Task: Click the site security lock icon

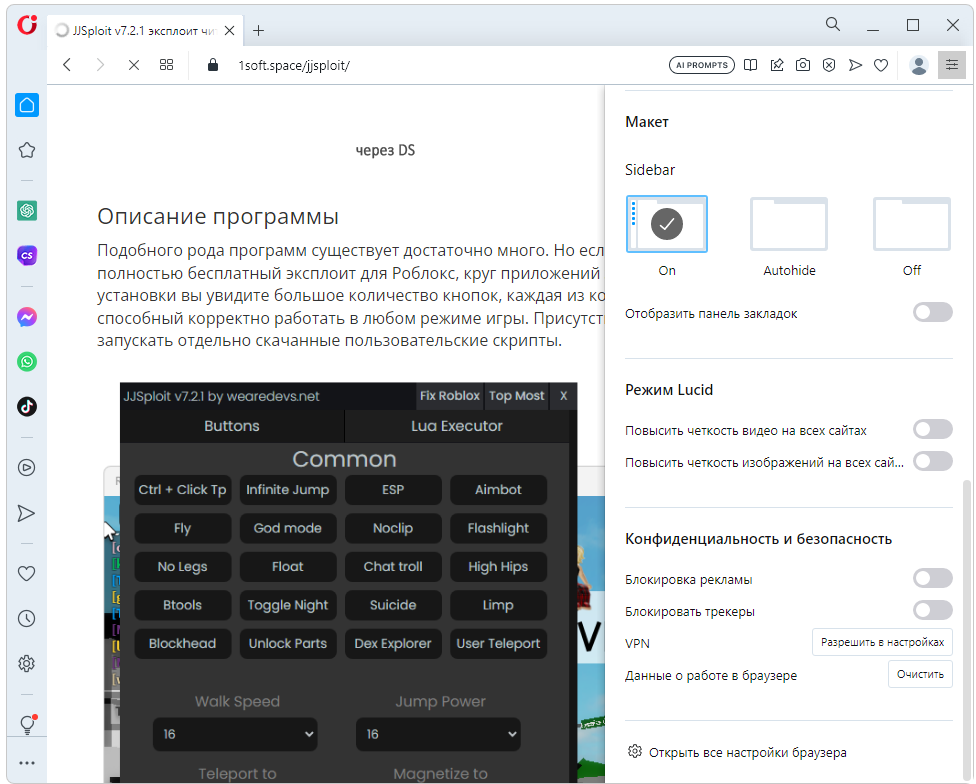Action: click(213, 65)
